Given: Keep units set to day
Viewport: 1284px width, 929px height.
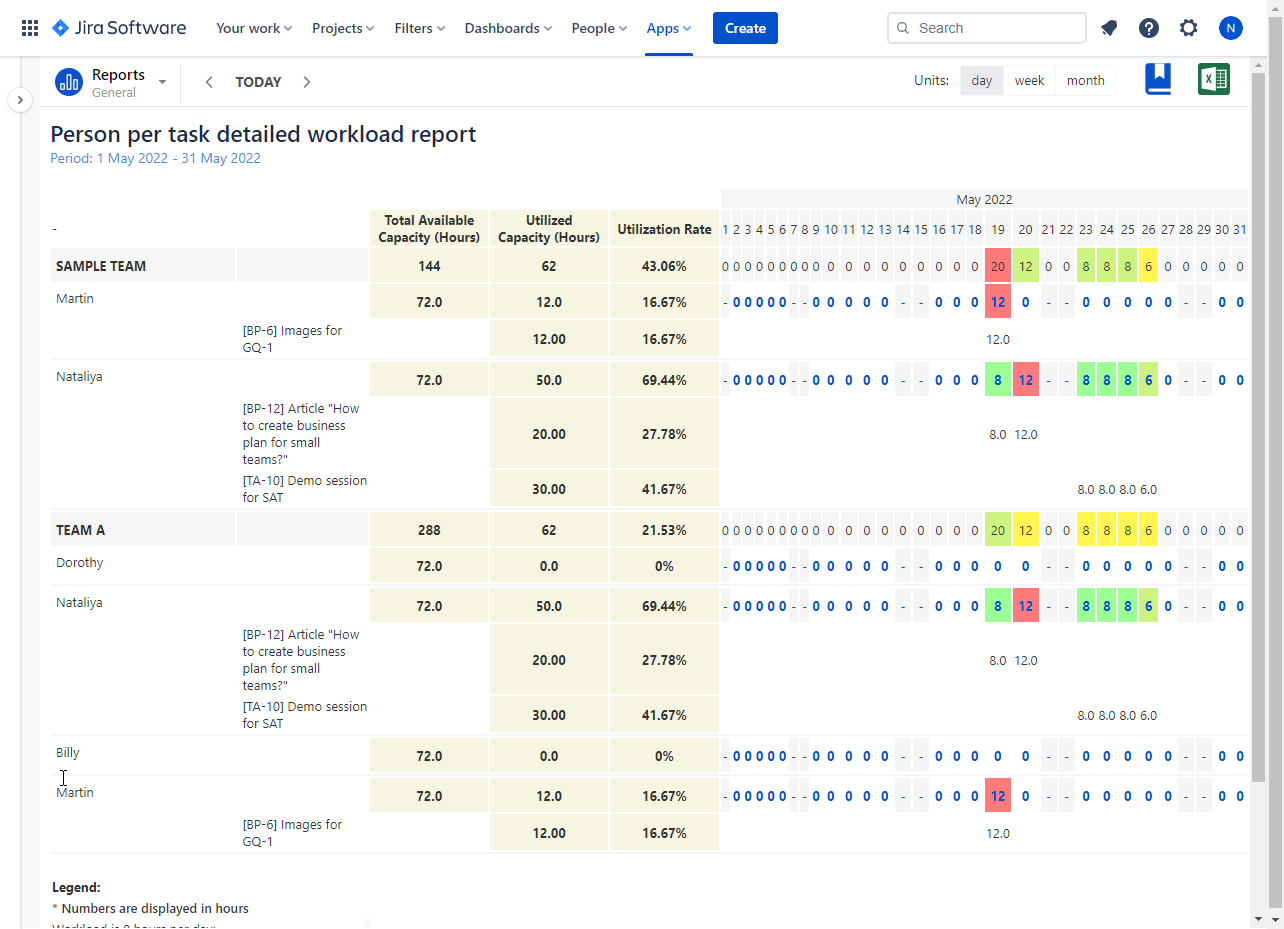Looking at the screenshot, I should pos(981,80).
